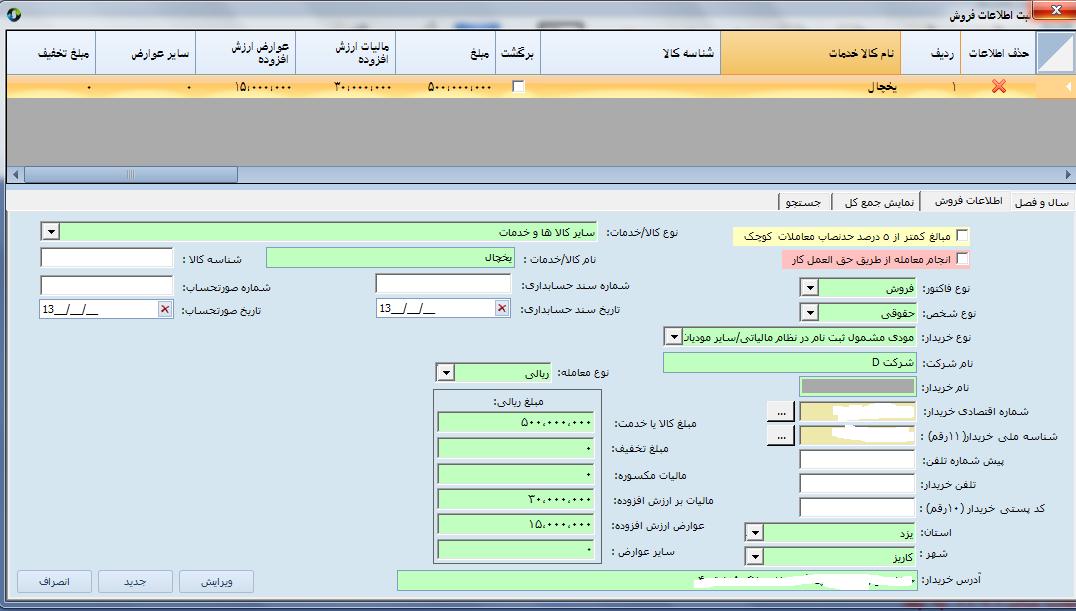Screen dimensions: 1076x611
Task: Open the نوع معامله dropdown showing ریالی
Action: click(445, 373)
